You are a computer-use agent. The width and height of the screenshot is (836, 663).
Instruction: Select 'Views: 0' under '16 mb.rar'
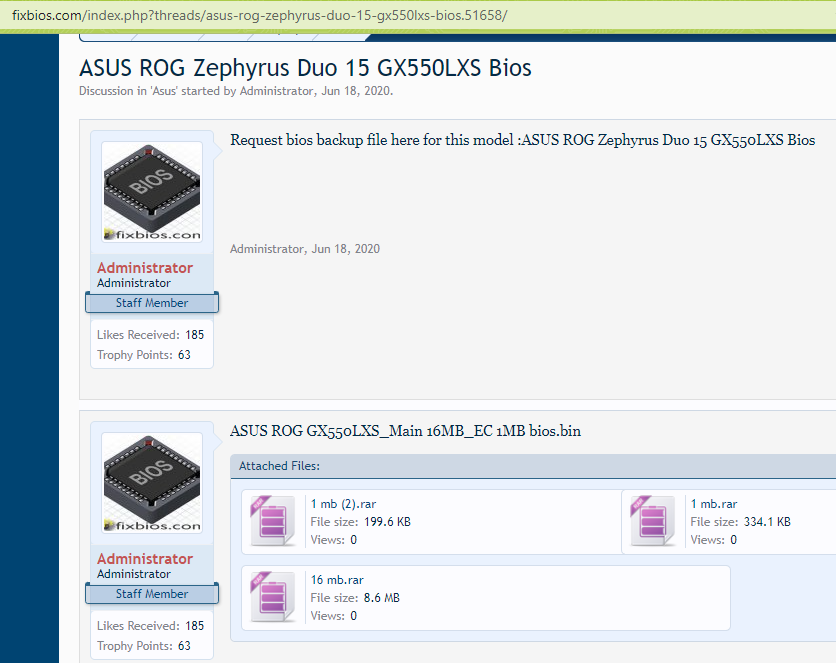click(x=334, y=616)
